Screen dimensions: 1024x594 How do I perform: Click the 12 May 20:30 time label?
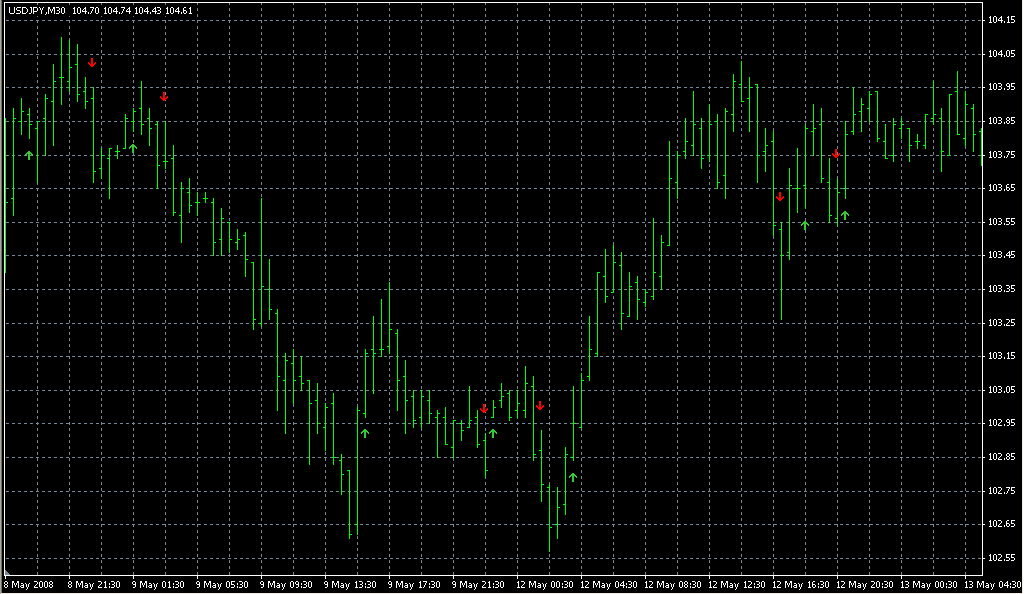(x=865, y=585)
